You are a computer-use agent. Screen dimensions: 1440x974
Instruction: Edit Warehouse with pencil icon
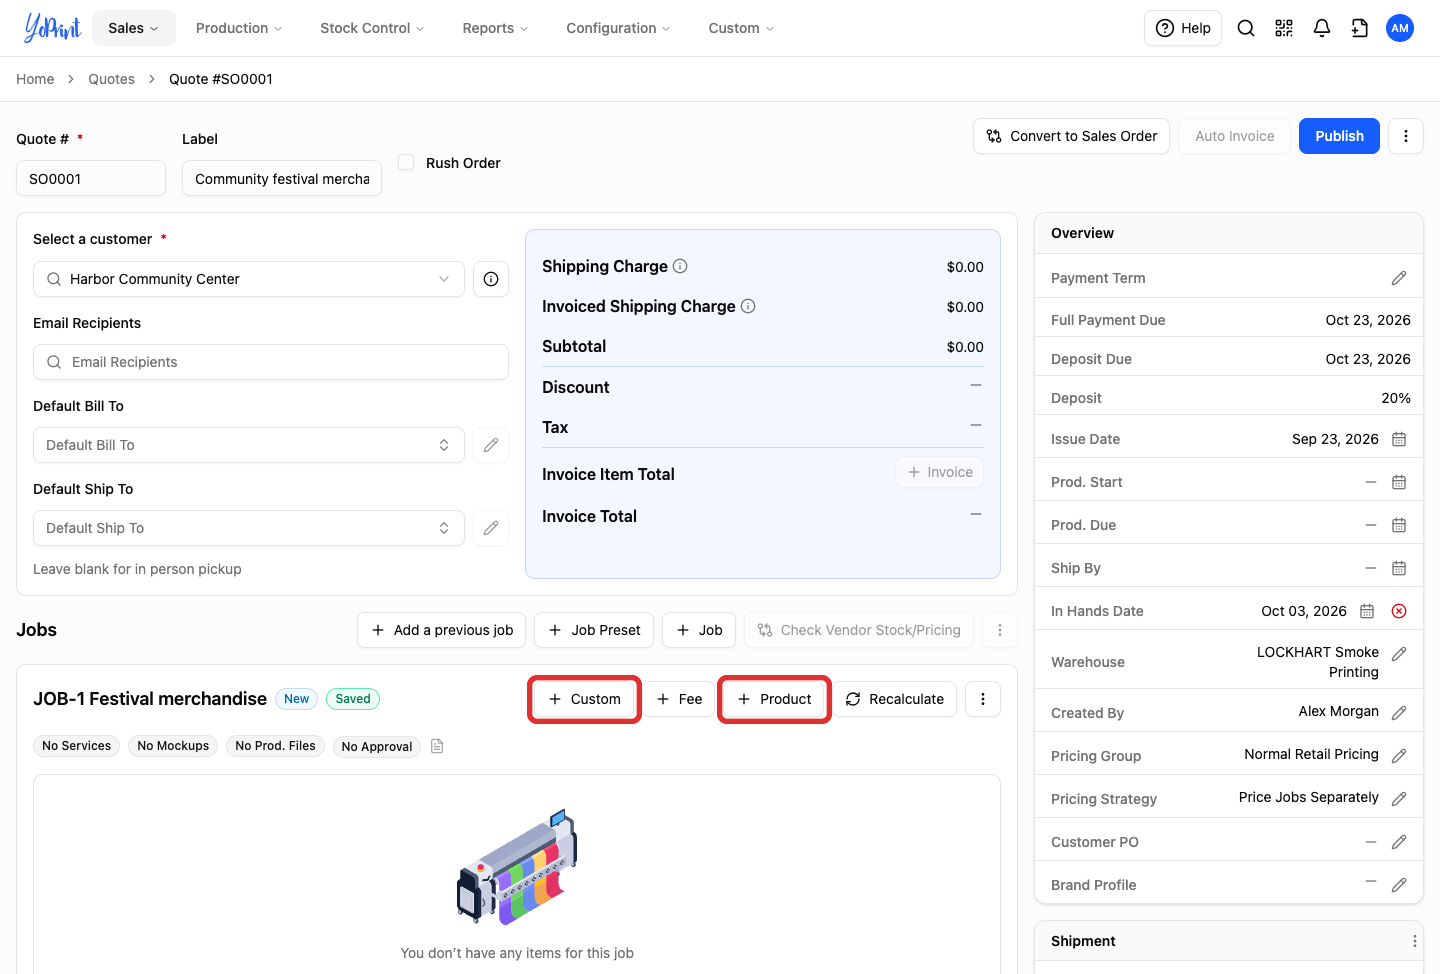pyautogui.click(x=1399, y=654)
